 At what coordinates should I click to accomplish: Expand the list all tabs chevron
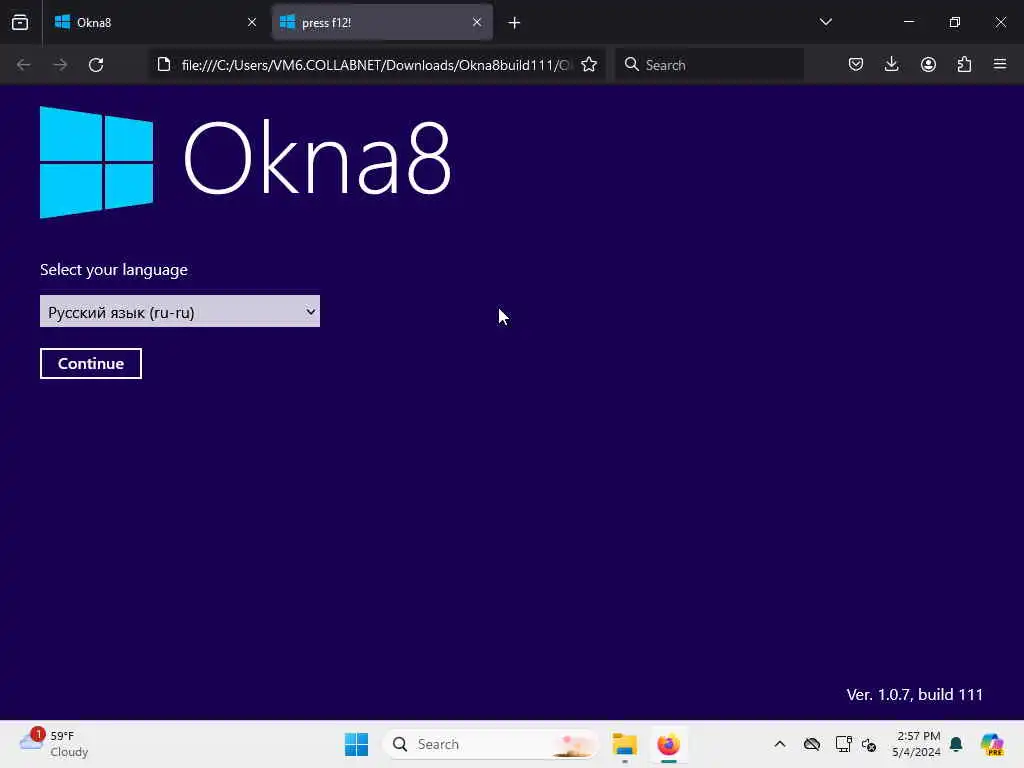(825, 22)
